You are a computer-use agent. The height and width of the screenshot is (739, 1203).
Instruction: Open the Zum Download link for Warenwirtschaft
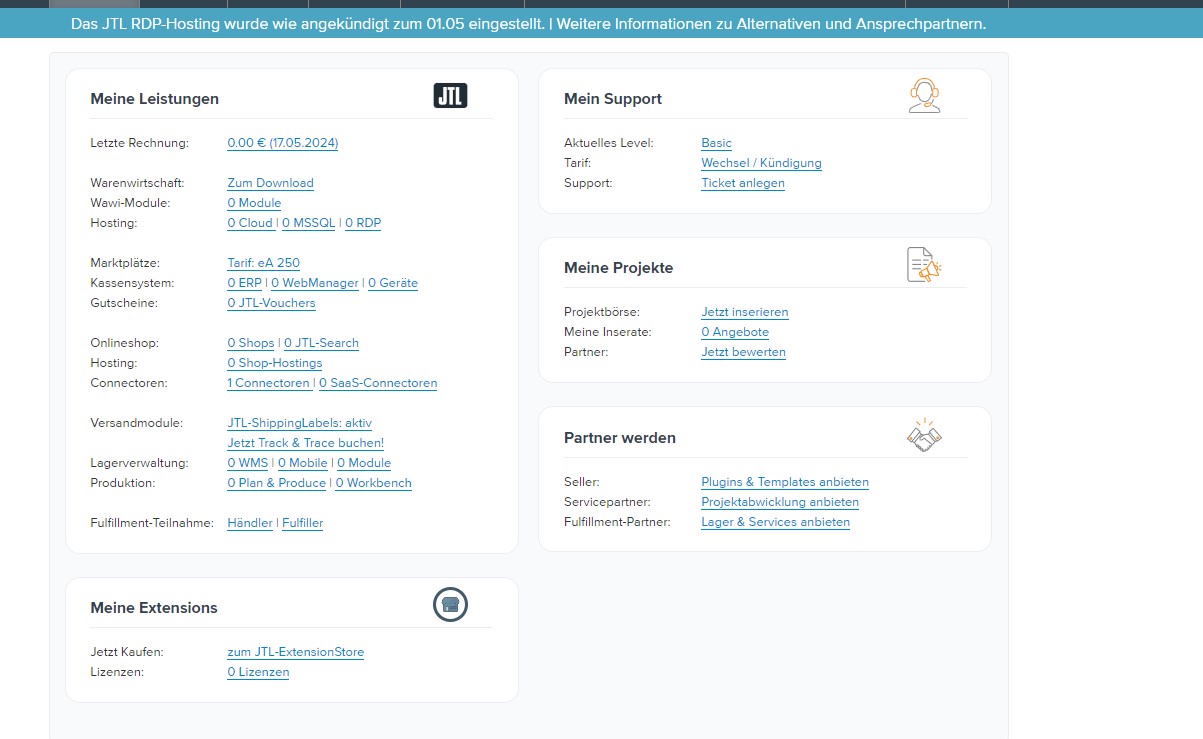(x=271, y=183)
